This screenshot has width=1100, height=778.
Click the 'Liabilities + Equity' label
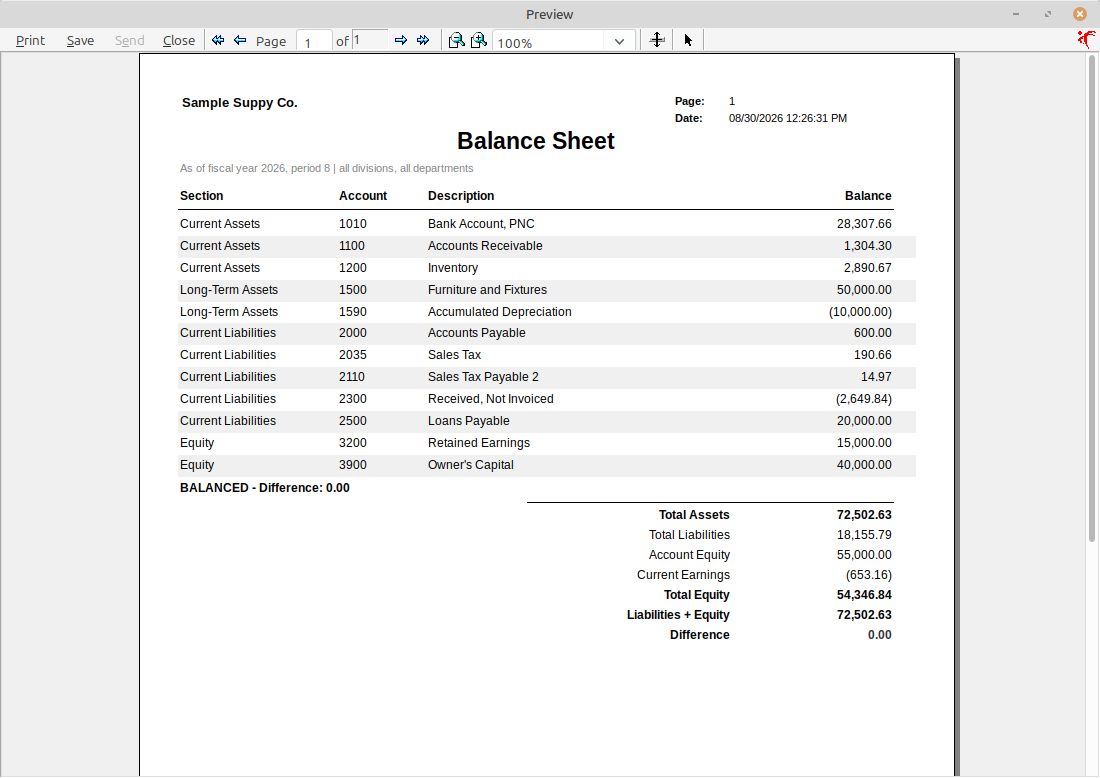click(x=678, y=615)
